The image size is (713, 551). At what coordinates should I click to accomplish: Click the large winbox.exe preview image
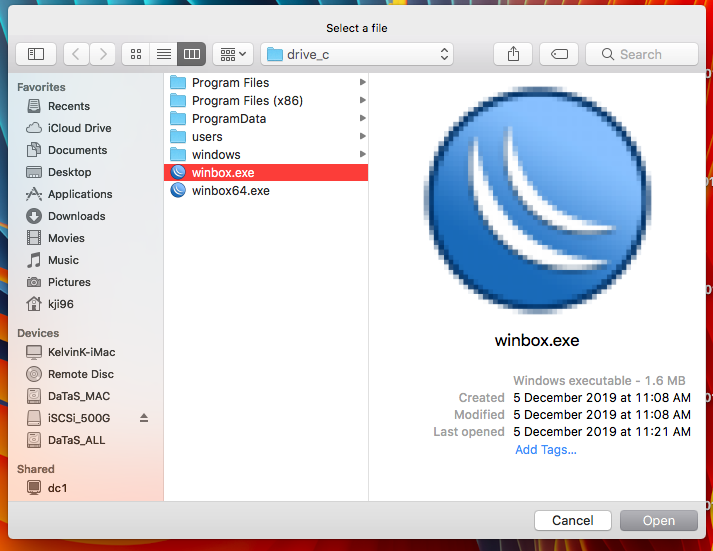click(x=537, y=200)
